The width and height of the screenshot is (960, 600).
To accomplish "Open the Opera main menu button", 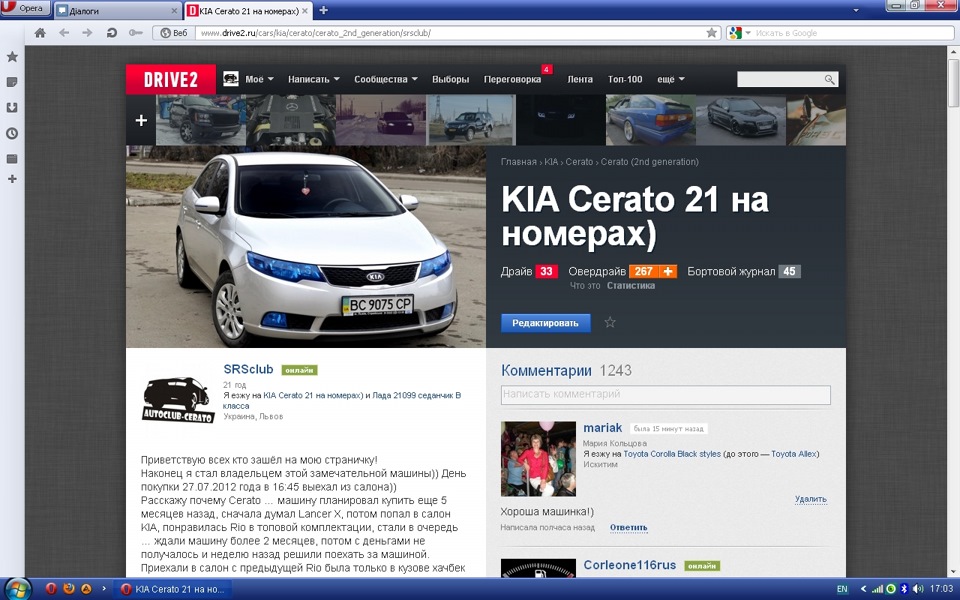I will 24,9.
